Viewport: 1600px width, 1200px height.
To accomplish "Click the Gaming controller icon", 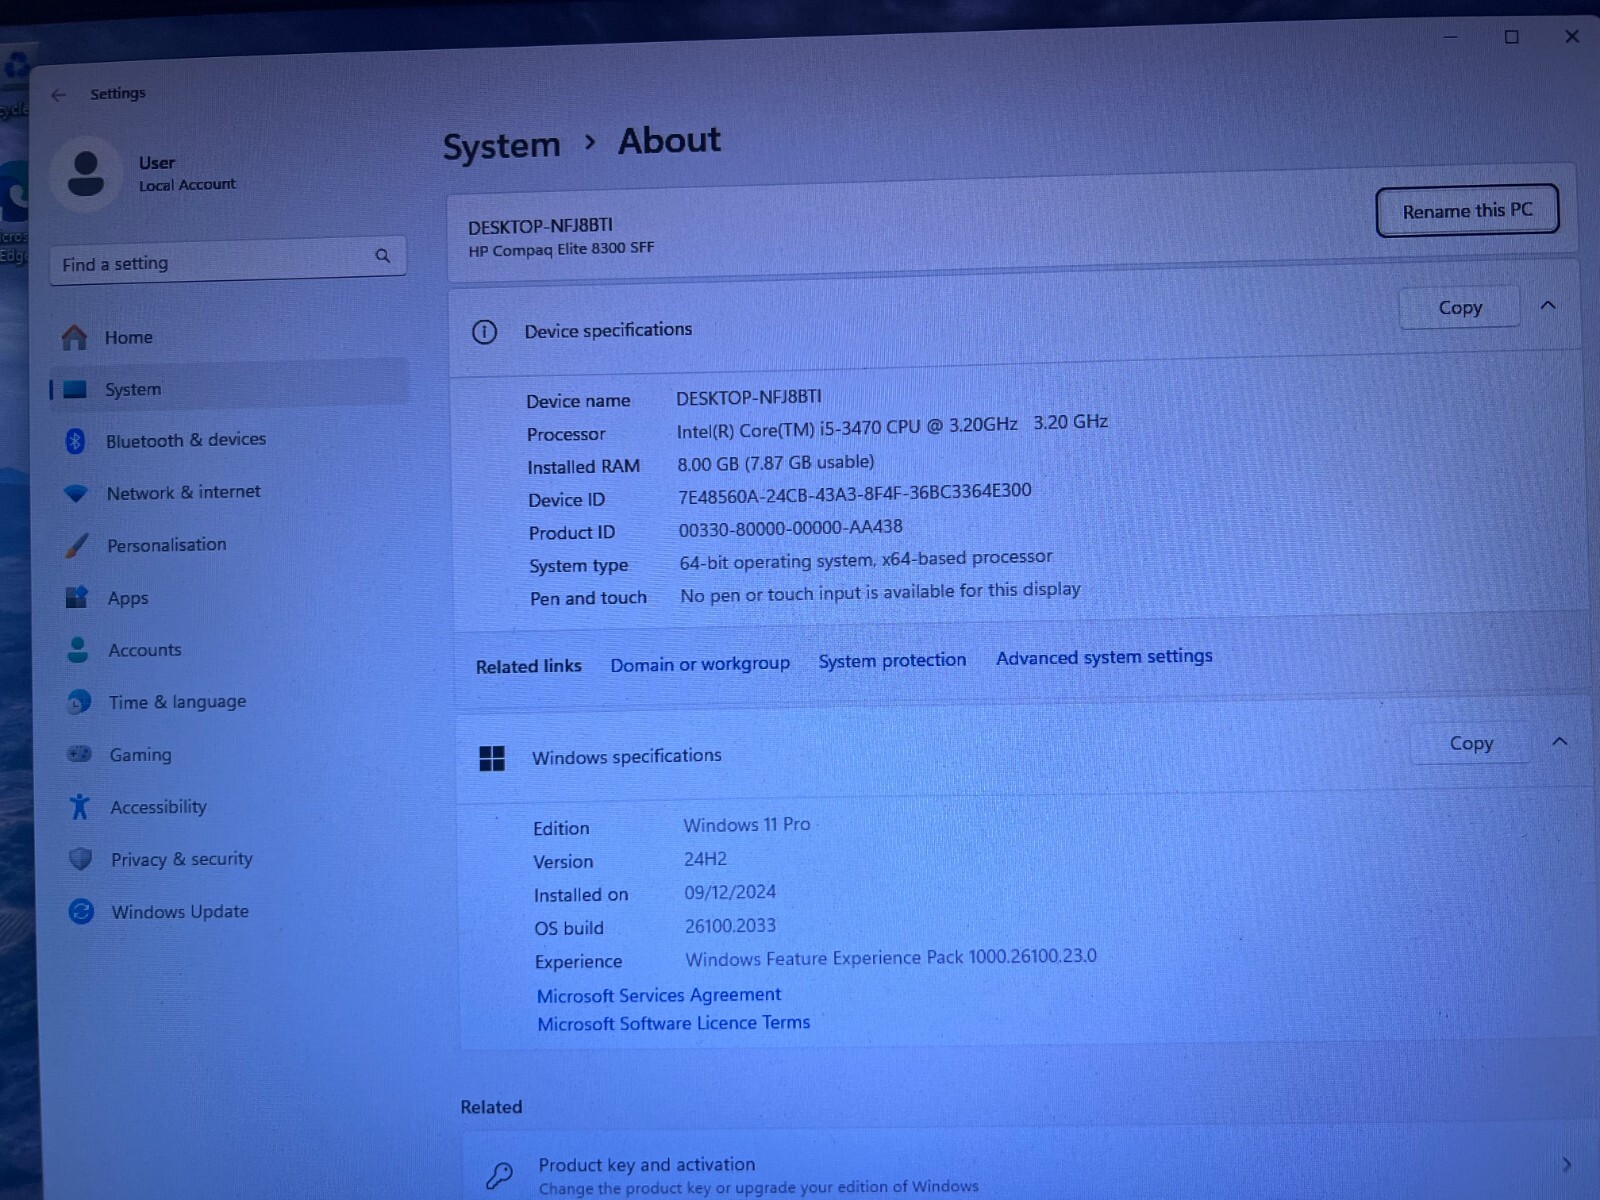I will [x=79, y=755].
